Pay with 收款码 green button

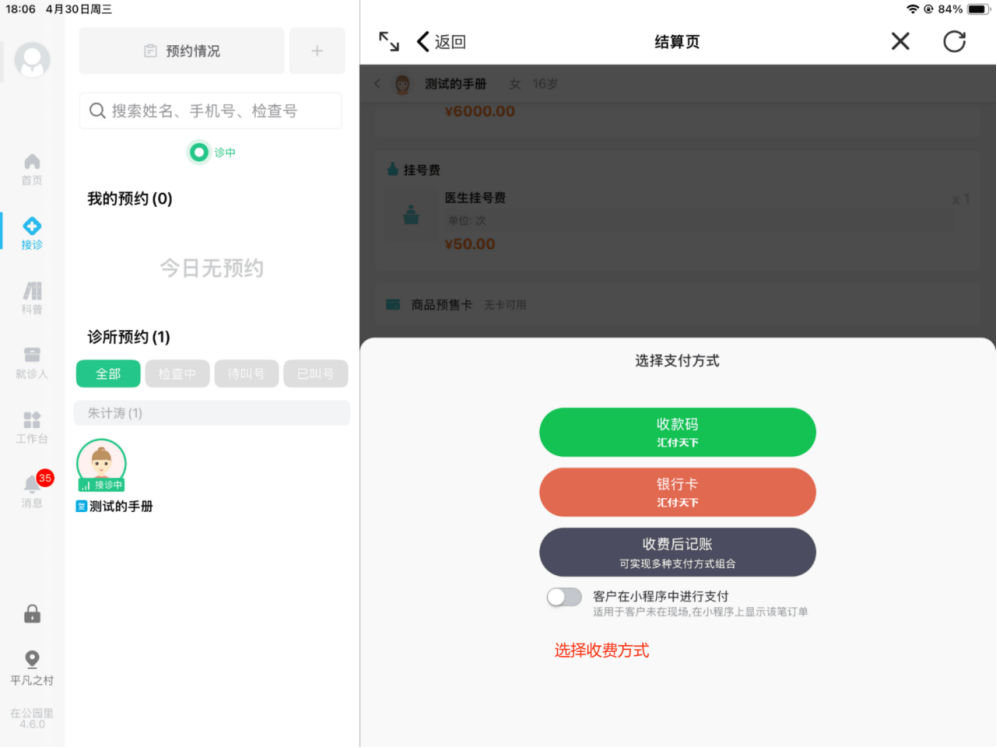click(x=677, y=432)
